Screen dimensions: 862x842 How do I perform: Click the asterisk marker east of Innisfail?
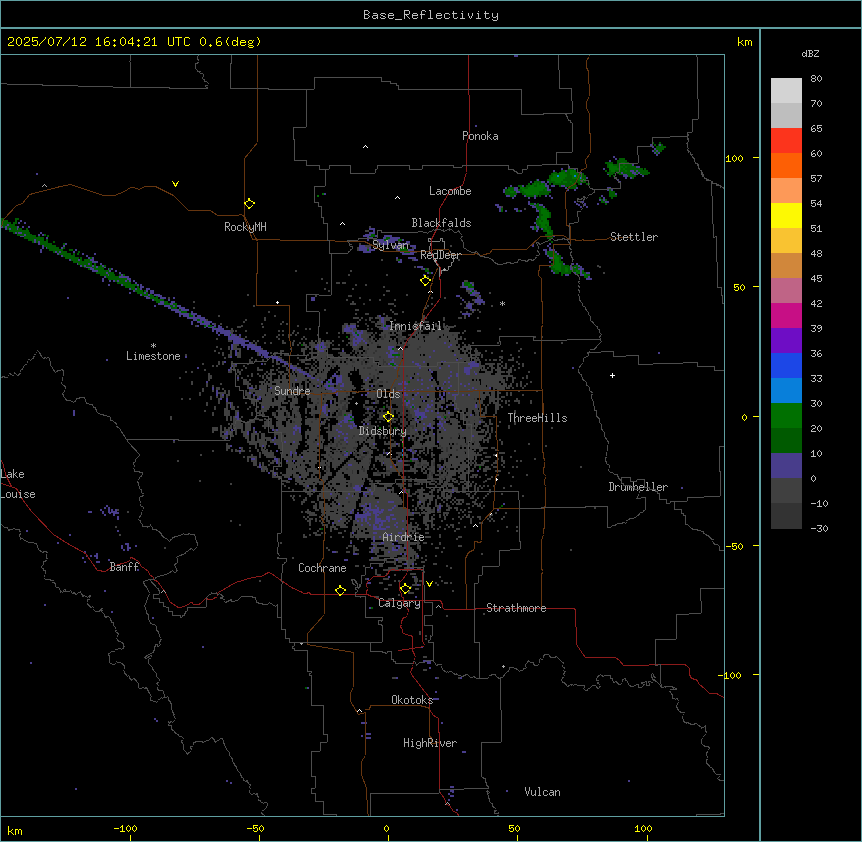pos(502,303)
